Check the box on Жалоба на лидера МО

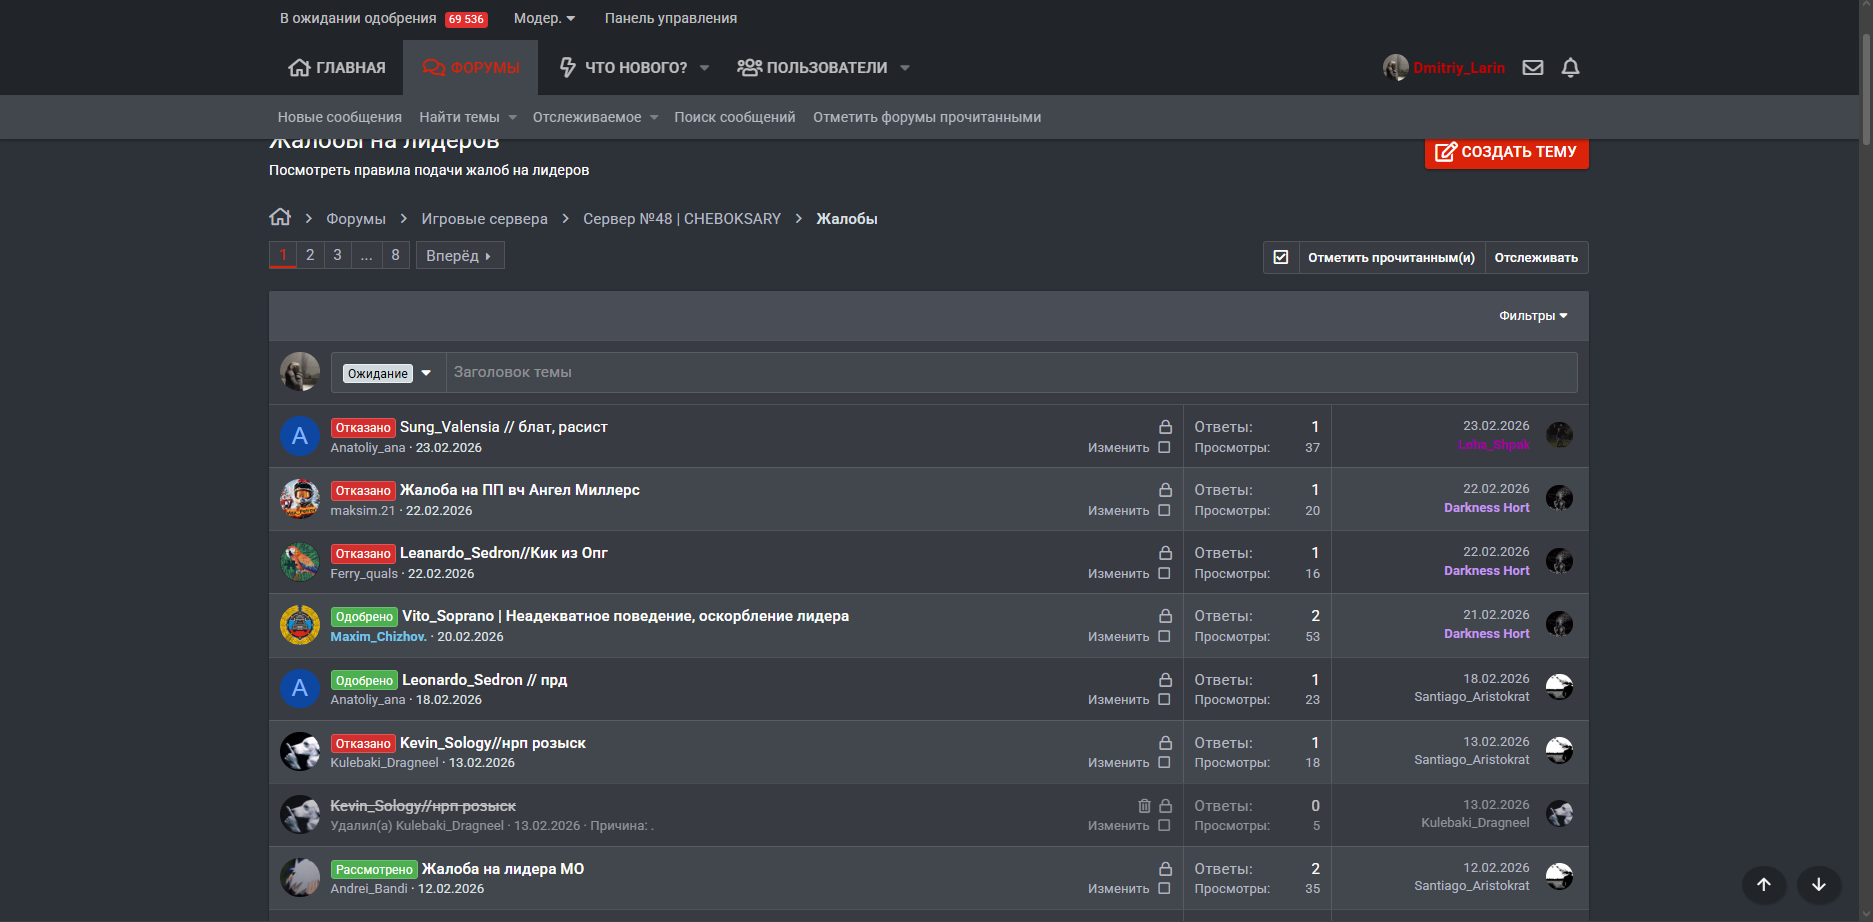[1164, 888]
